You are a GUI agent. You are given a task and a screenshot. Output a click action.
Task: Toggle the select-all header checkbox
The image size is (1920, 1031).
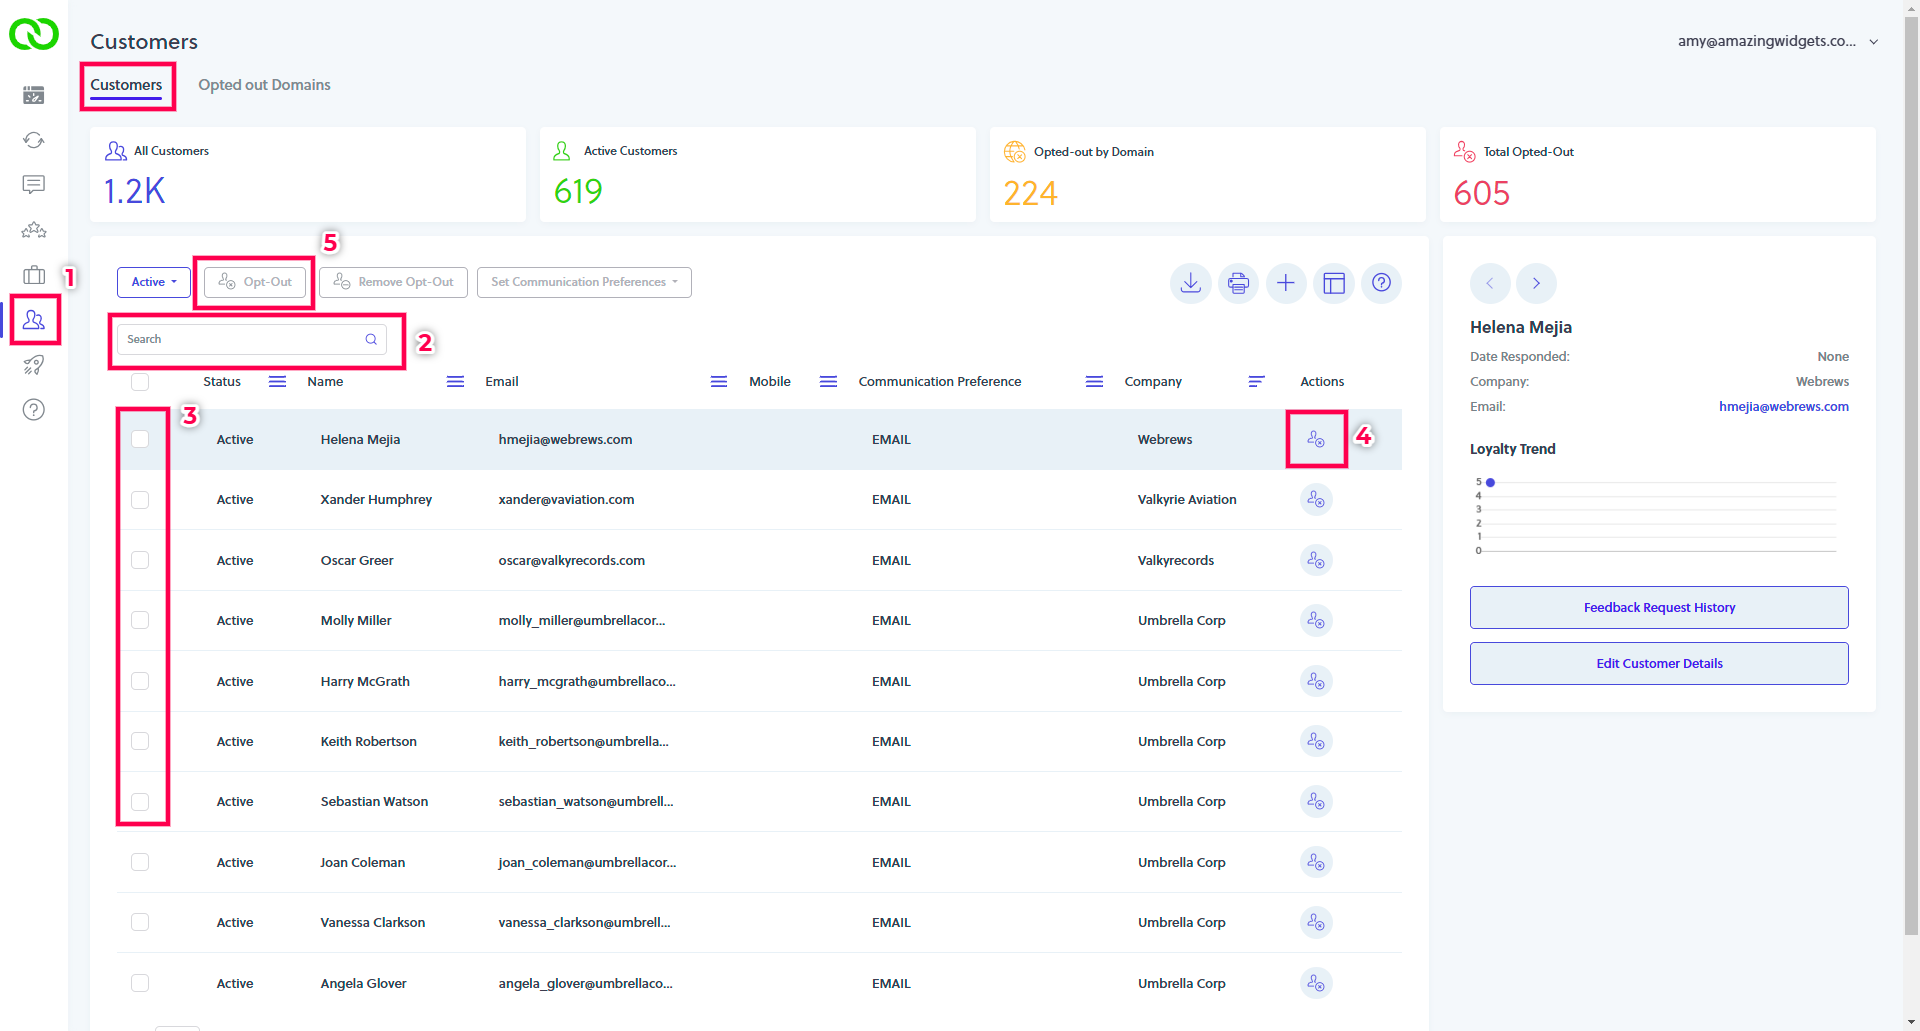click(x=140, y=382)
